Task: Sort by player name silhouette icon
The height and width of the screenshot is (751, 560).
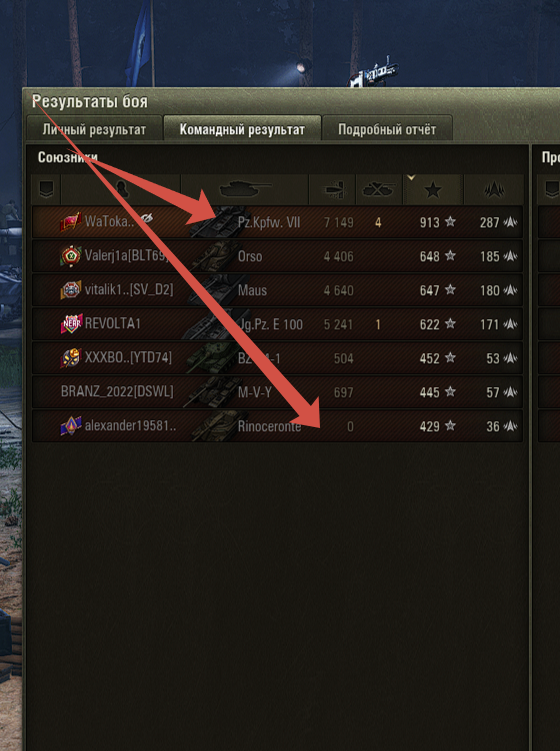Action: point(121,189)
